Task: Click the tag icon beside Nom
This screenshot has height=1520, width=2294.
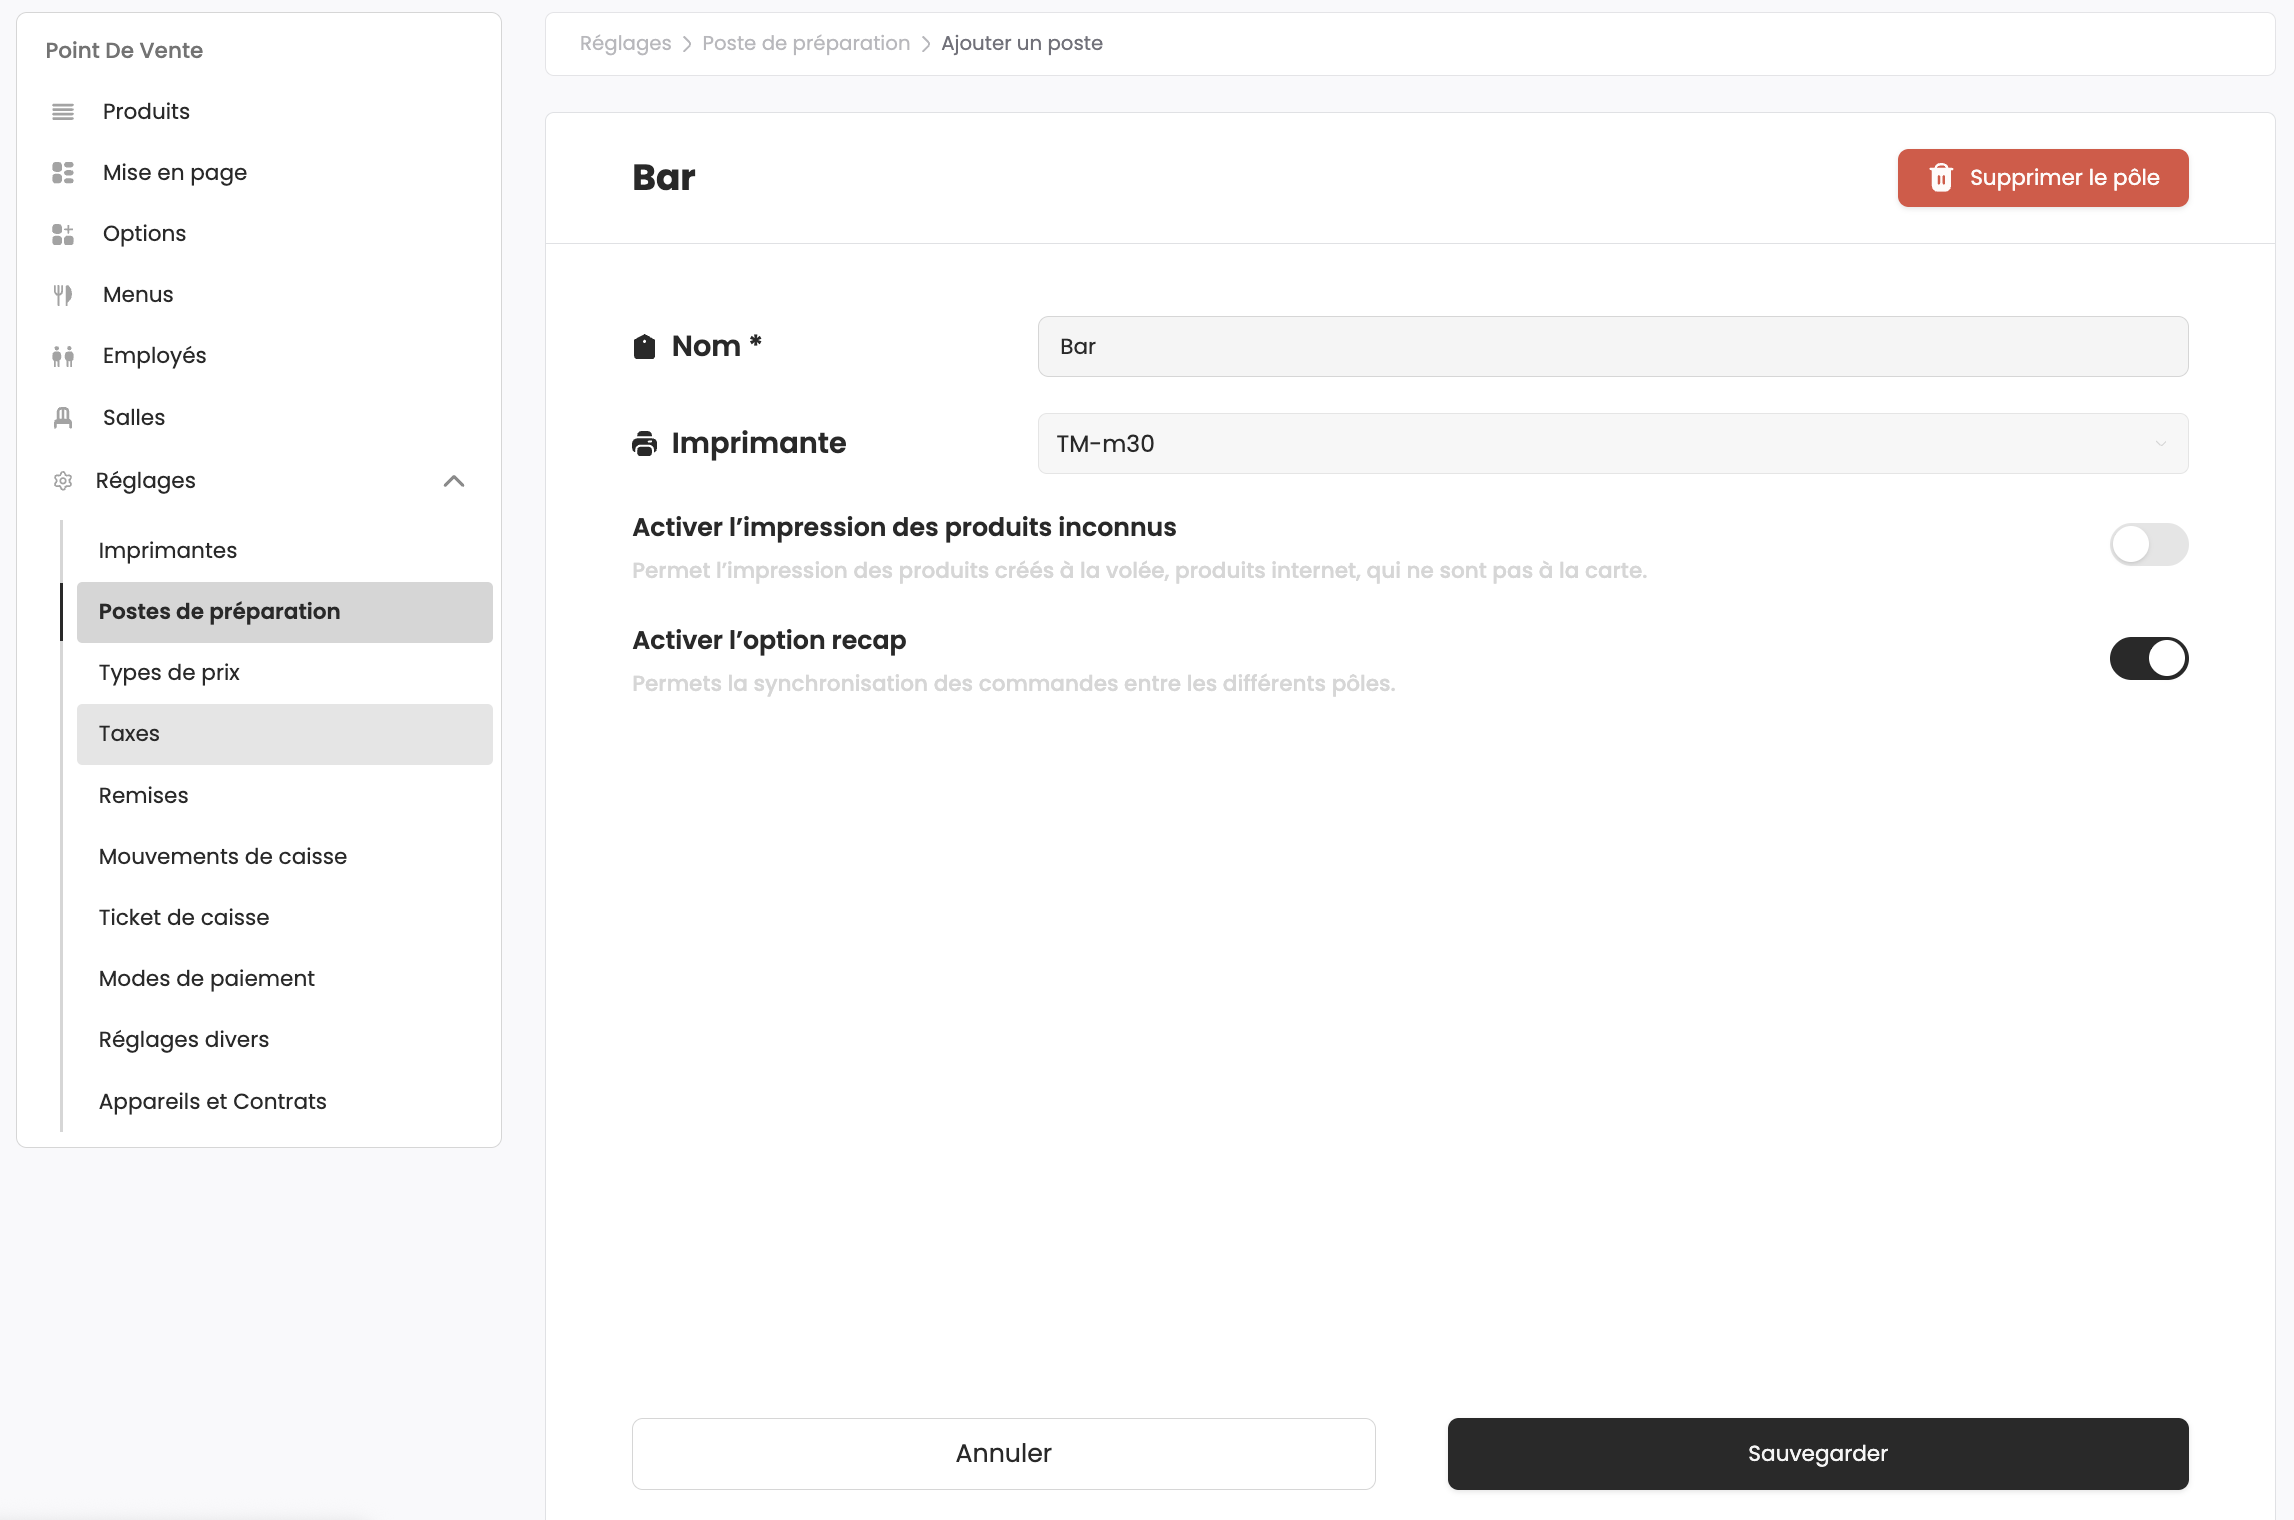Action: pos(645,345)
